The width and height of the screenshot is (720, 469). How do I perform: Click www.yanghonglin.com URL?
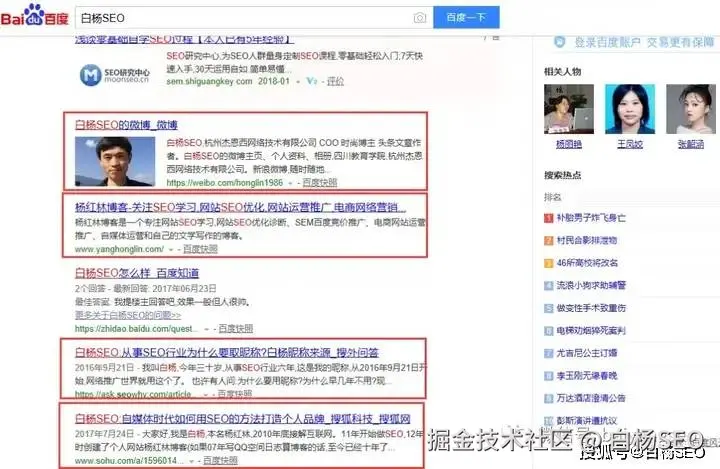pyautogui.click(x=119, y=249)
